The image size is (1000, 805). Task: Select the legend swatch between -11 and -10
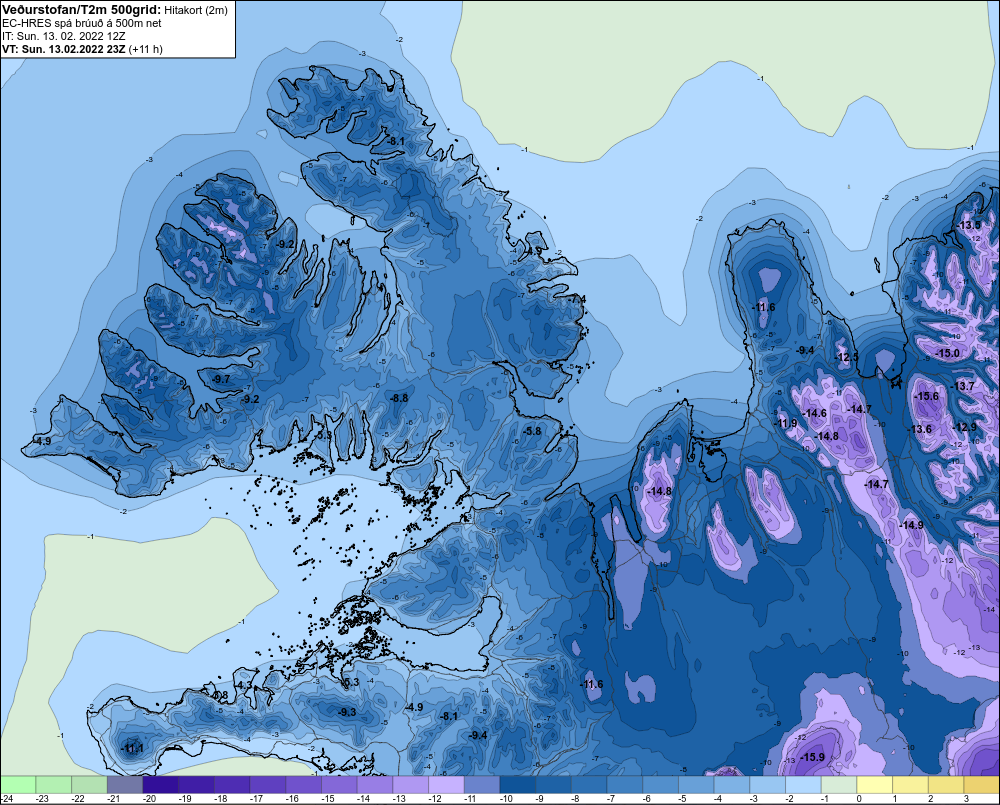pos(482,784)
